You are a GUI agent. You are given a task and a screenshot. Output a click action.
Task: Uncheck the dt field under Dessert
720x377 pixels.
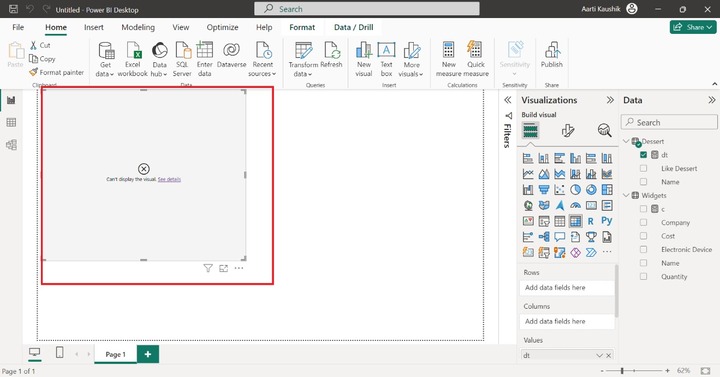point(643,155)
